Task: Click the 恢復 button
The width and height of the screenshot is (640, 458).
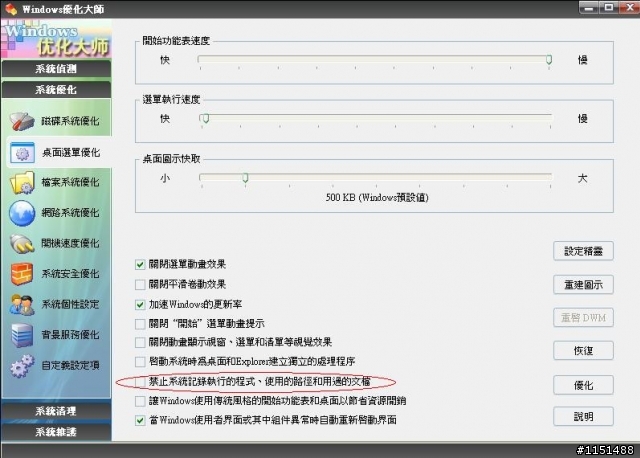Action: click(x=583, y=351)
